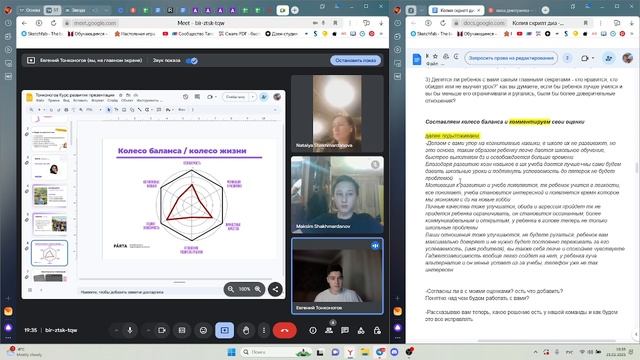Viewport: 640px width, 360px height.
Task: Open a new tab in left browser window
Action: (295, 10)
